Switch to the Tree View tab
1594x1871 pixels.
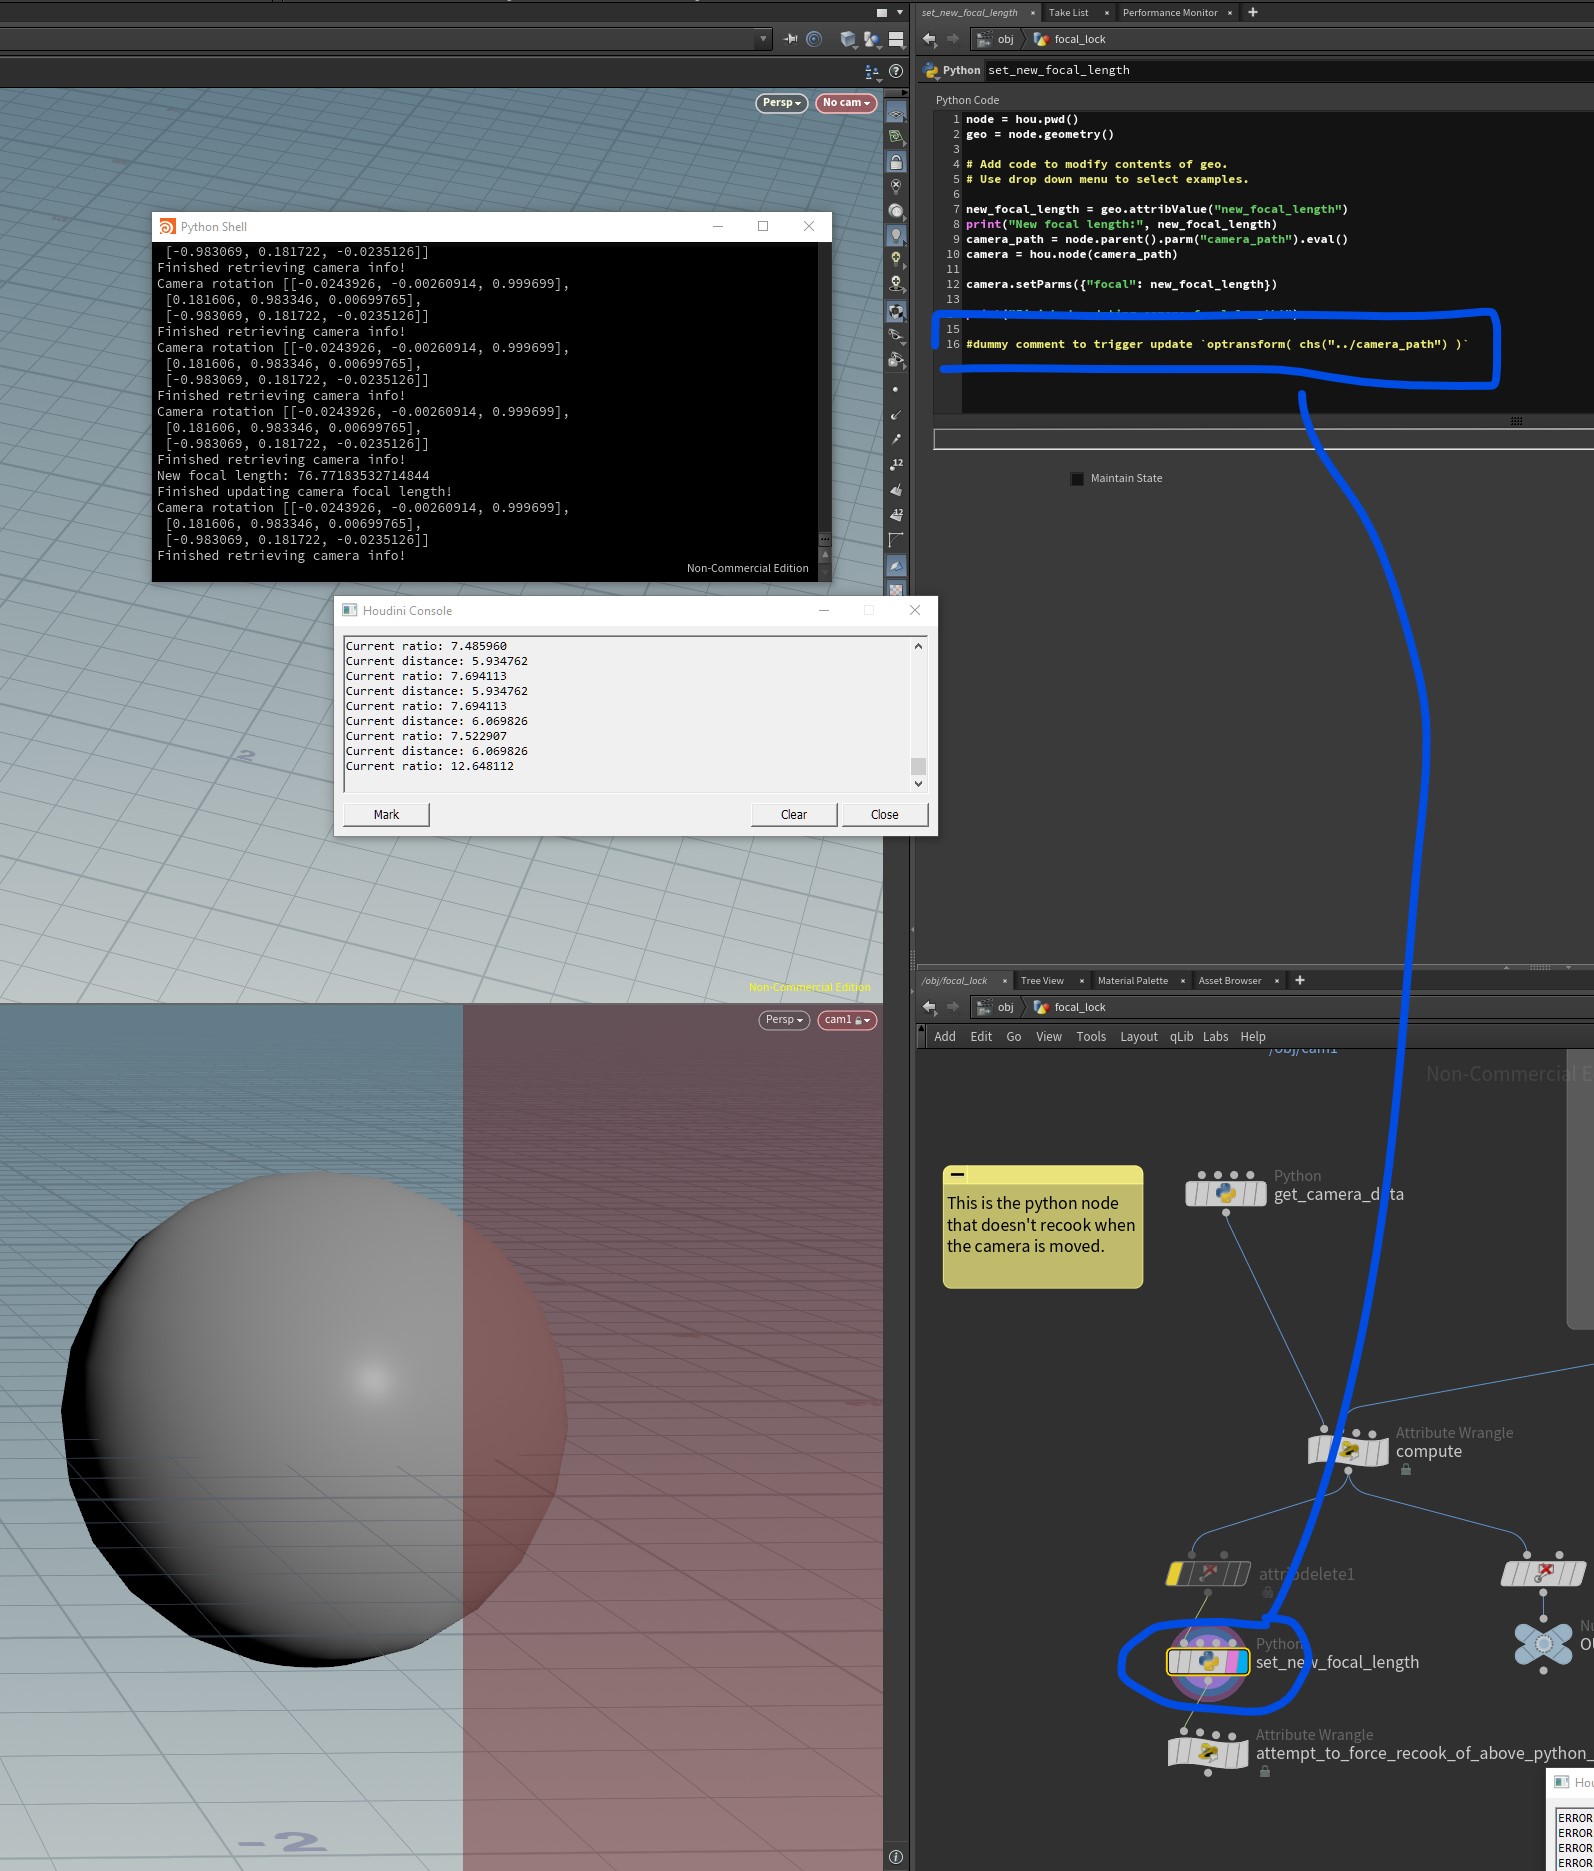coord(1042,980)
